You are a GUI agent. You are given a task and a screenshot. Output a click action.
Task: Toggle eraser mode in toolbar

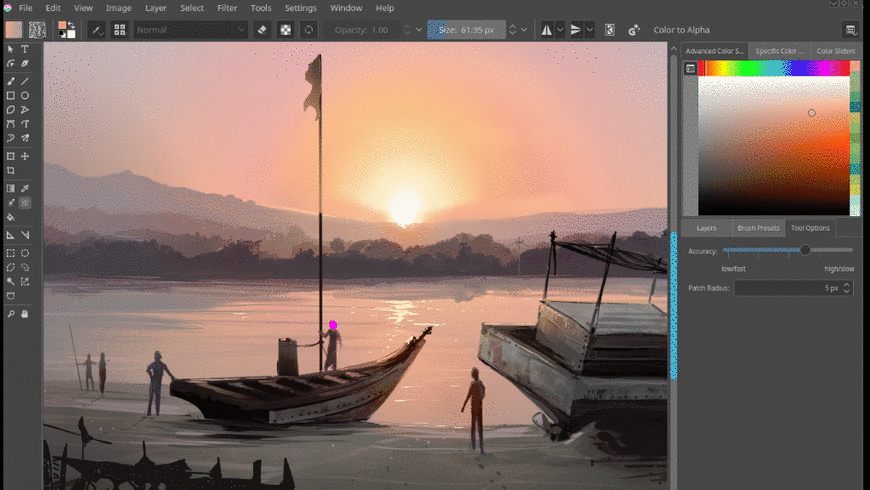pyautogui.click(x=262, y=30)
